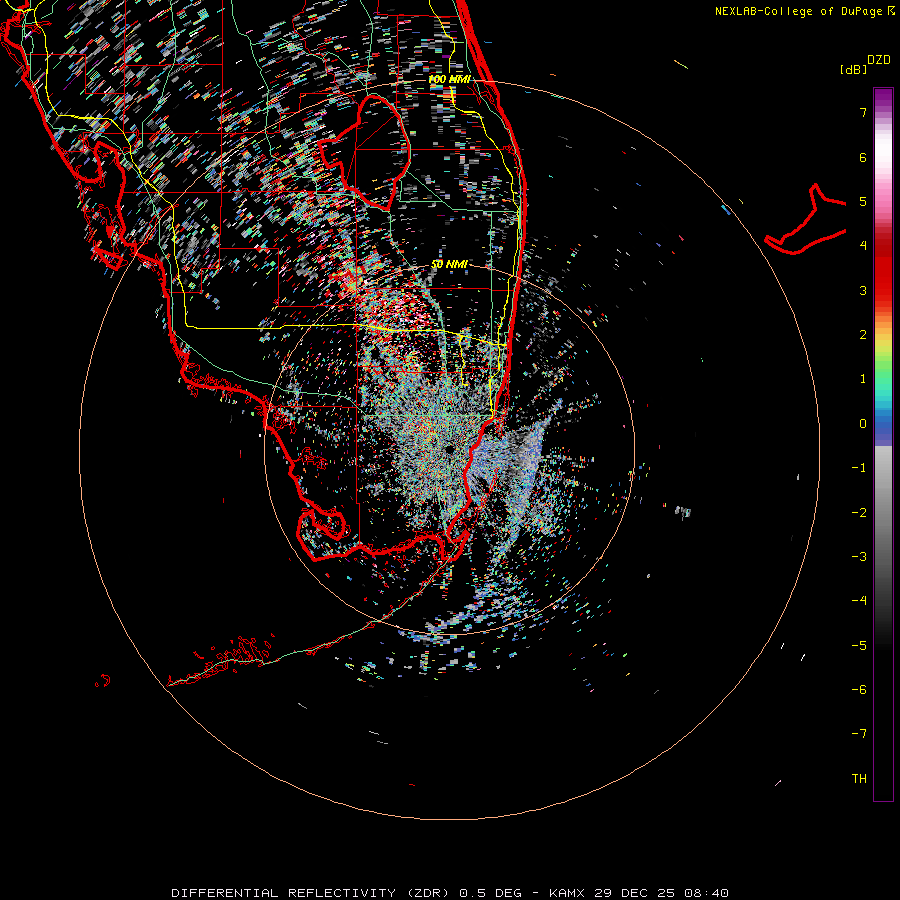Screen dimensions: 900x900
Task: Select the -4 value on the dB scale
Action: [x=859, y=601]
